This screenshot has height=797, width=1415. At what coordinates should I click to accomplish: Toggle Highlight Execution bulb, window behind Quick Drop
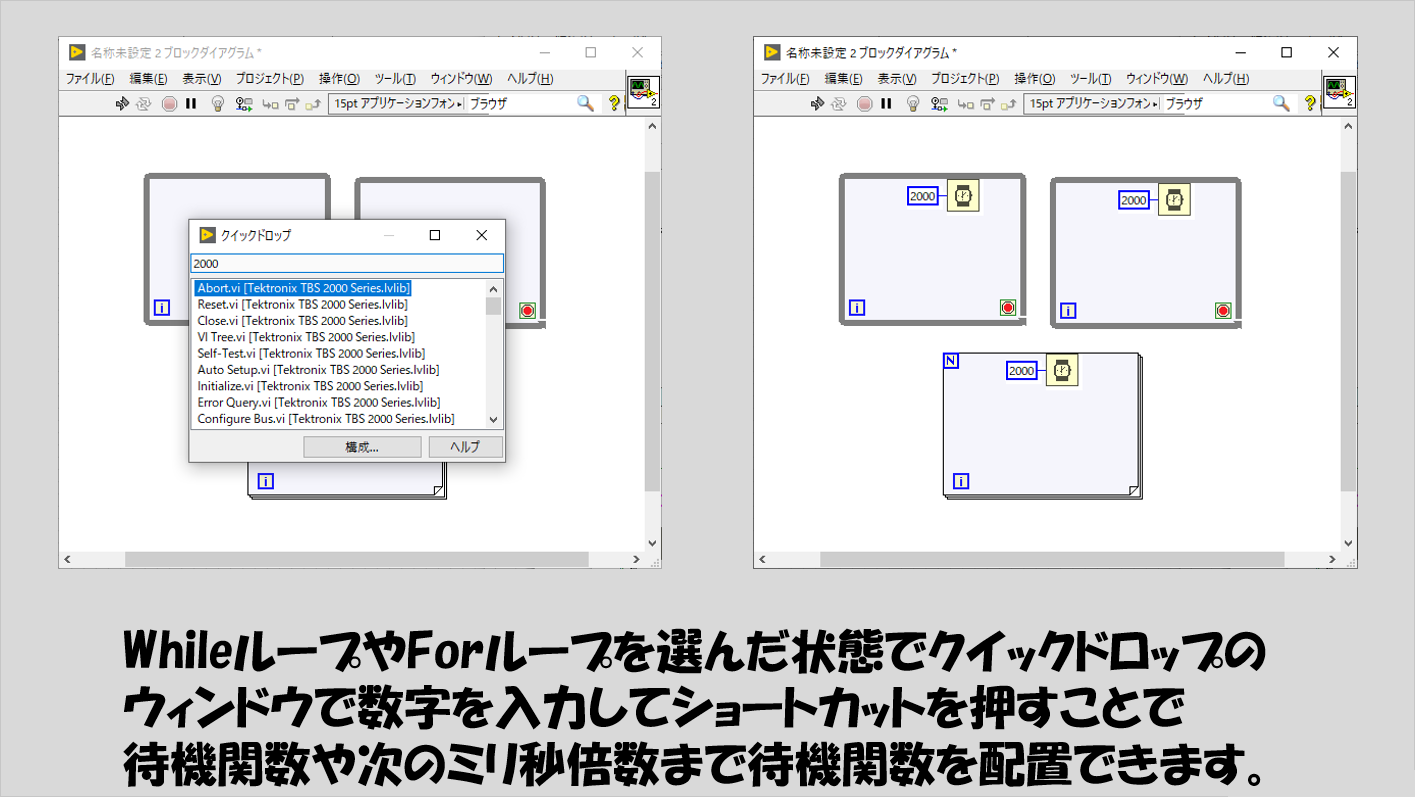click(x=217, y=103)
